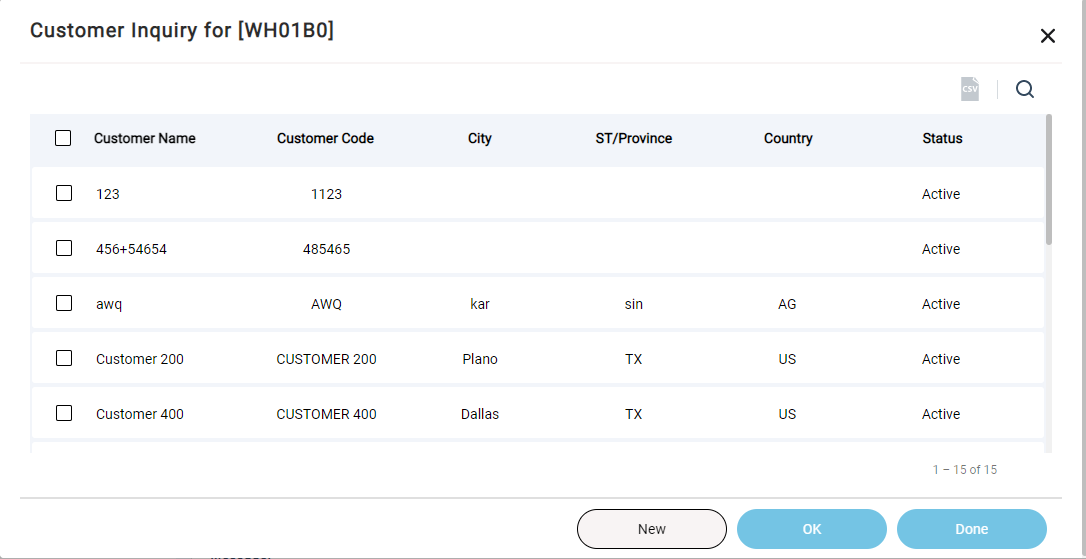The height and width of the screenshot is (559, 1086).
Task: Click the Status column header
Action: (x=942, y=139)
